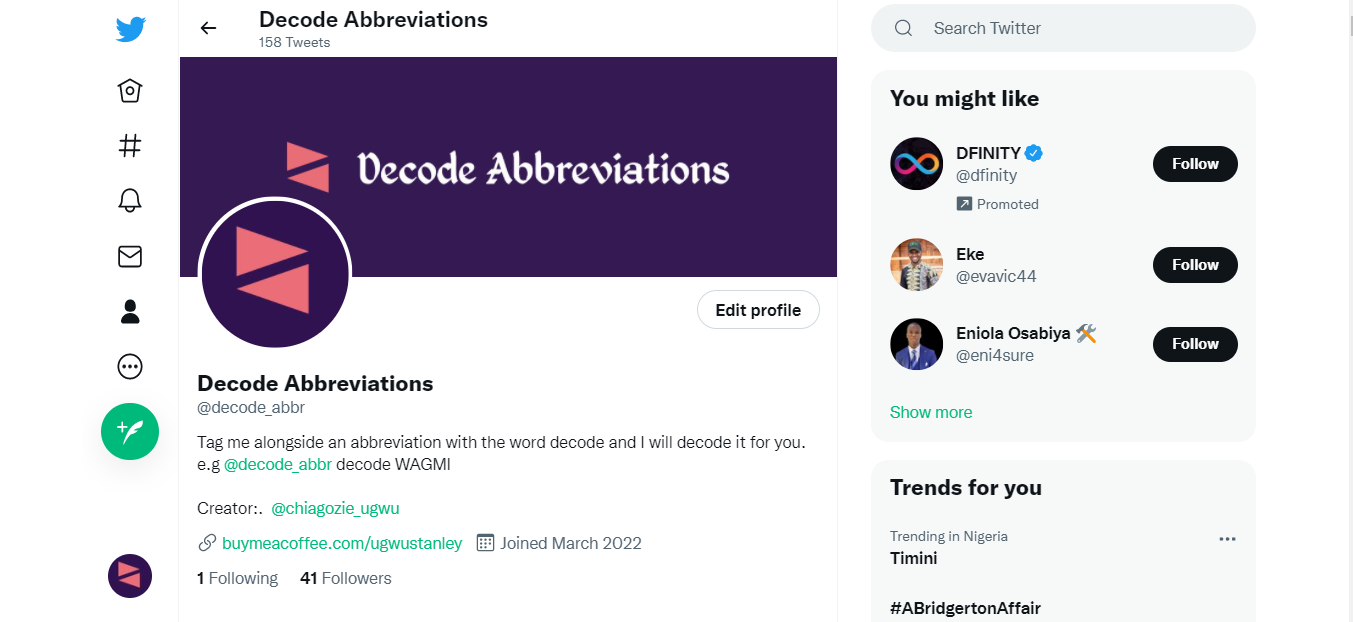The image size is (1353, 622).
Task: Click the Promoted arrow icon under DFINITY
Action: 964,204
